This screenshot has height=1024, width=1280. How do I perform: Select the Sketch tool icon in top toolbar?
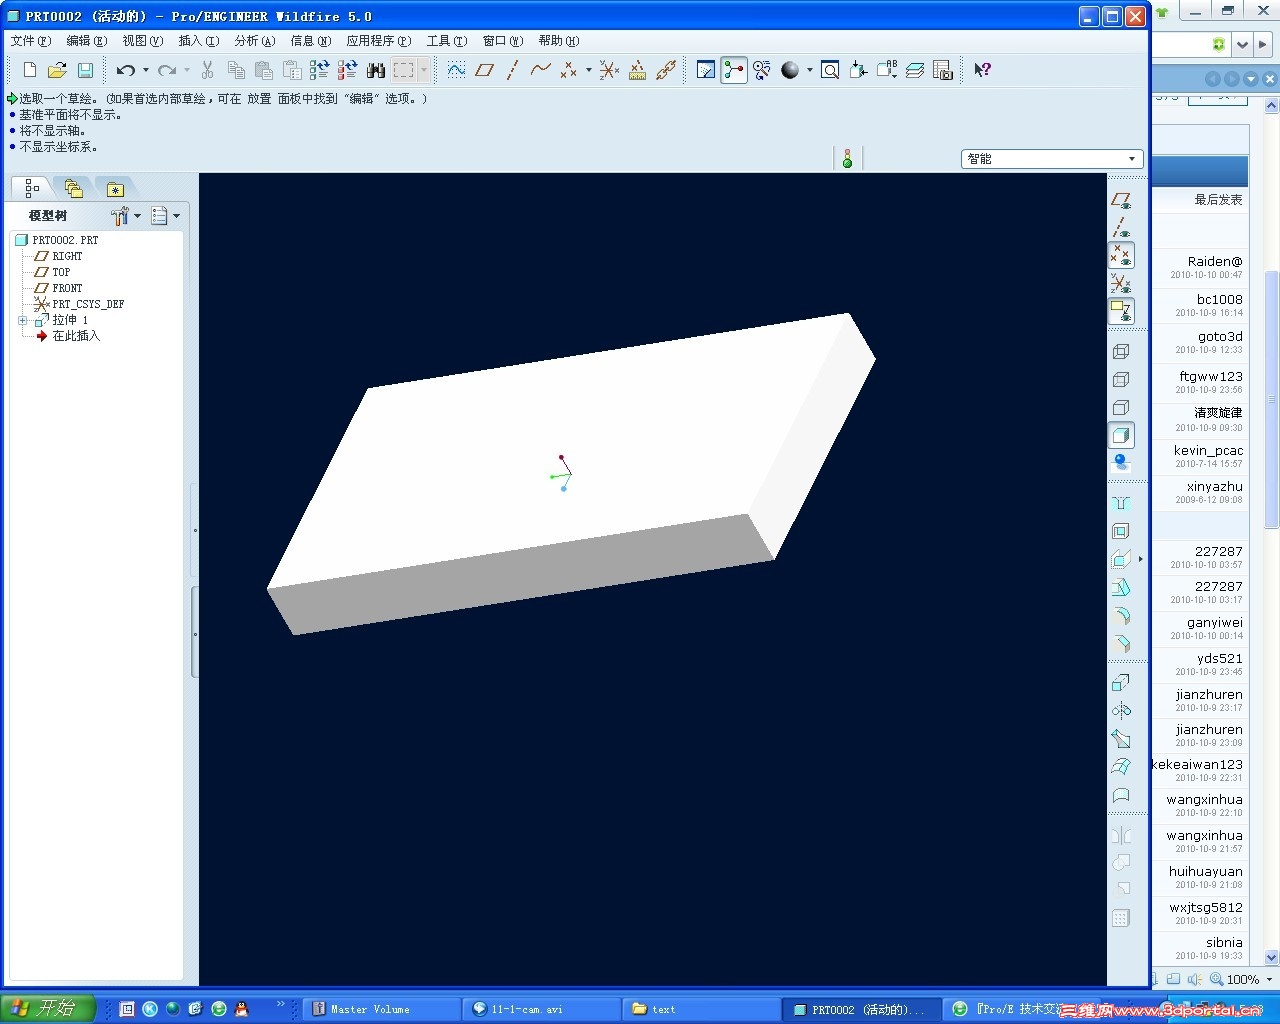click(456, 70)
